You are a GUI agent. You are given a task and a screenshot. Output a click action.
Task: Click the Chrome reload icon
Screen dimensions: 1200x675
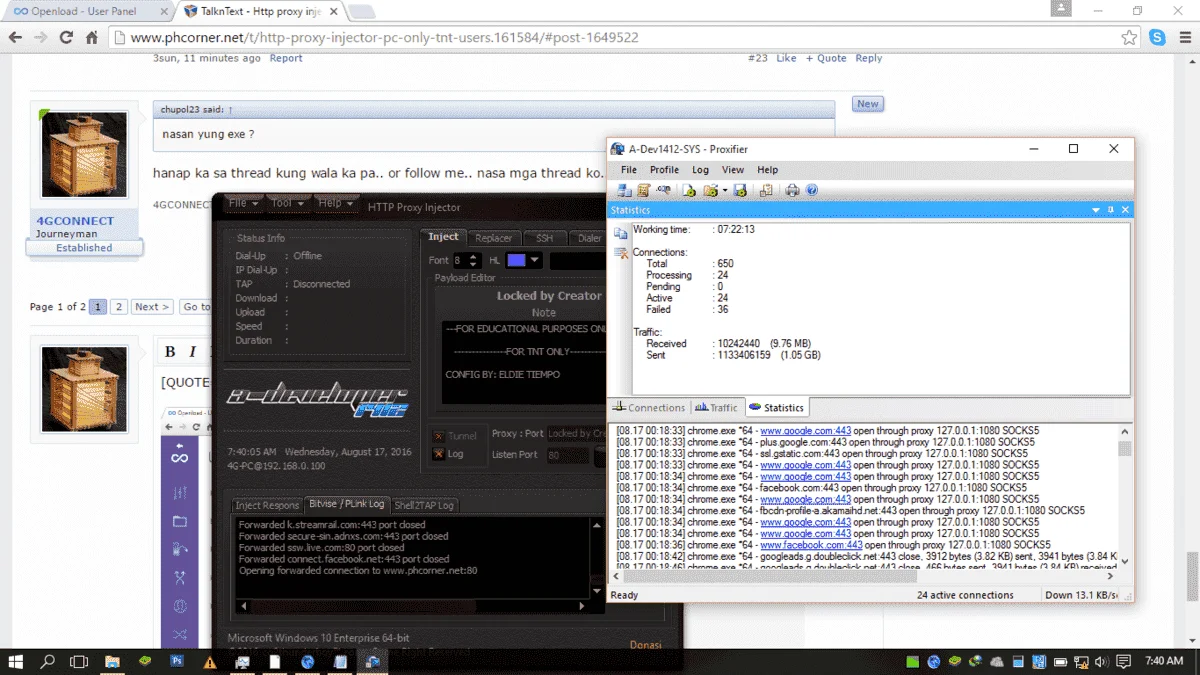pos(66,38)
